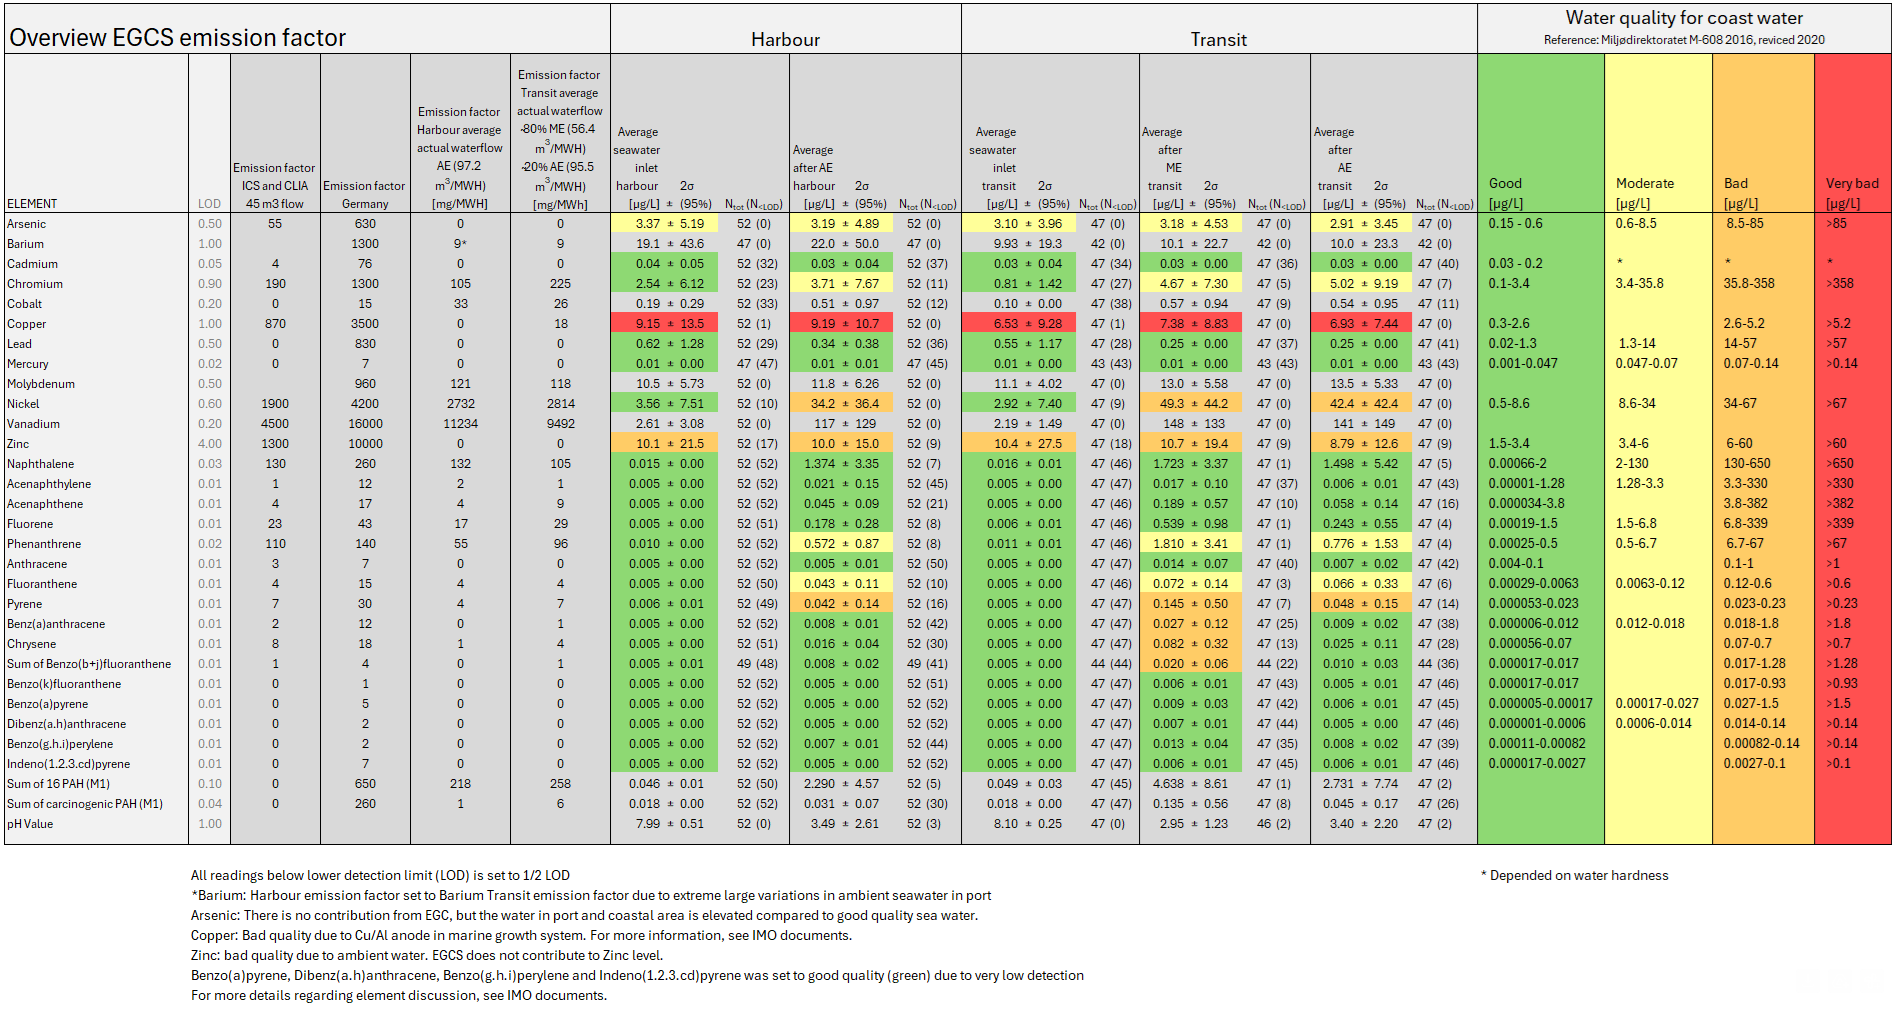
Task: Select Nickel harbour emission value 2732
Action: click(460, 404)
